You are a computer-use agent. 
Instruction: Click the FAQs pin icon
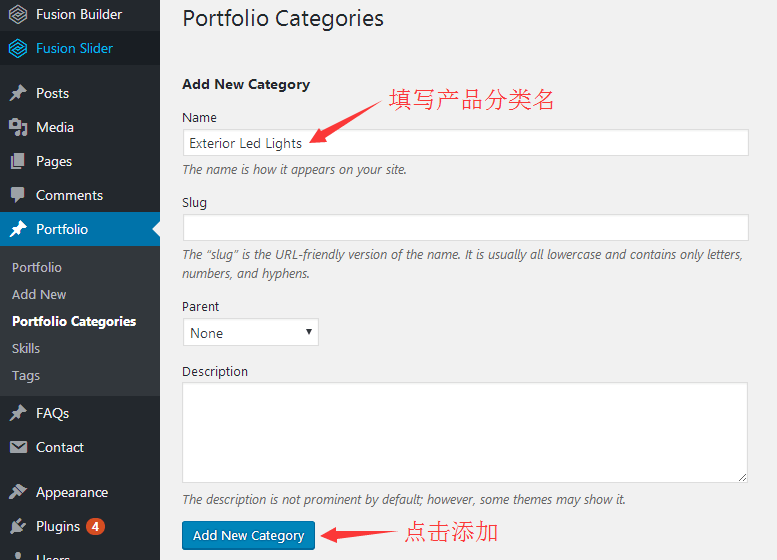(18, 413)
